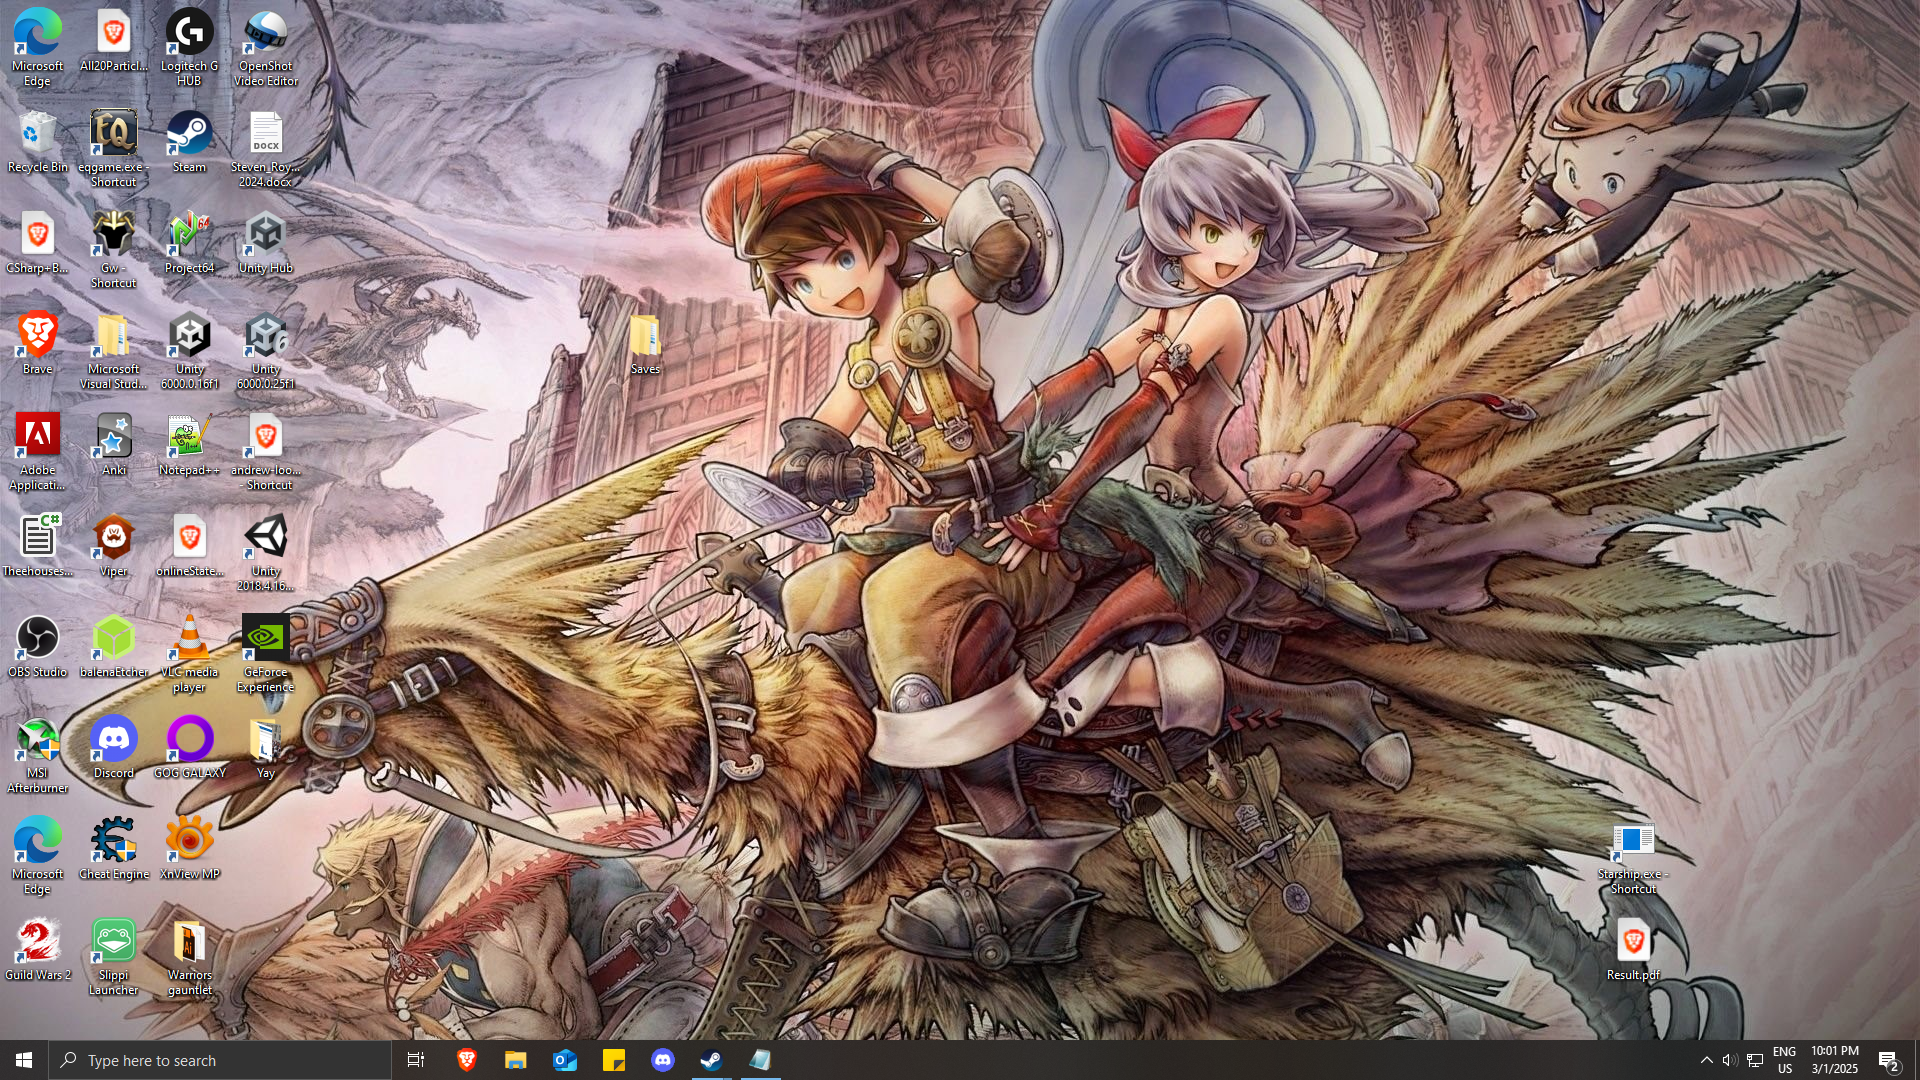Select the andrew-loo... shortcut icon

(266, 453)
